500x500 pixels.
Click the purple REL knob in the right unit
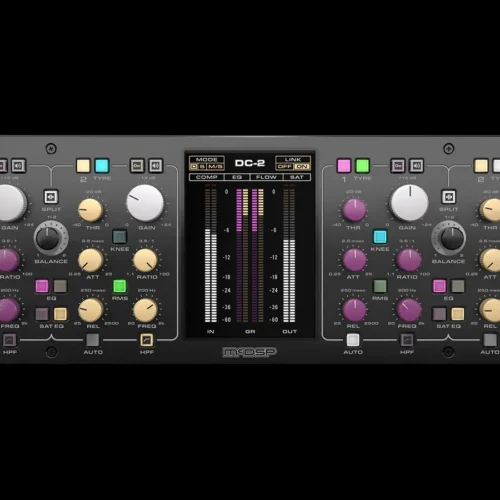click(x=355, y=310)
